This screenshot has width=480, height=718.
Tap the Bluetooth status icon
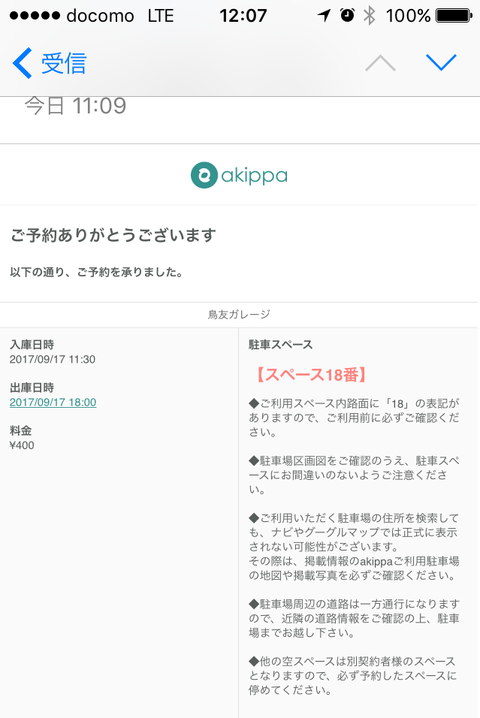(x=369, y=16)
